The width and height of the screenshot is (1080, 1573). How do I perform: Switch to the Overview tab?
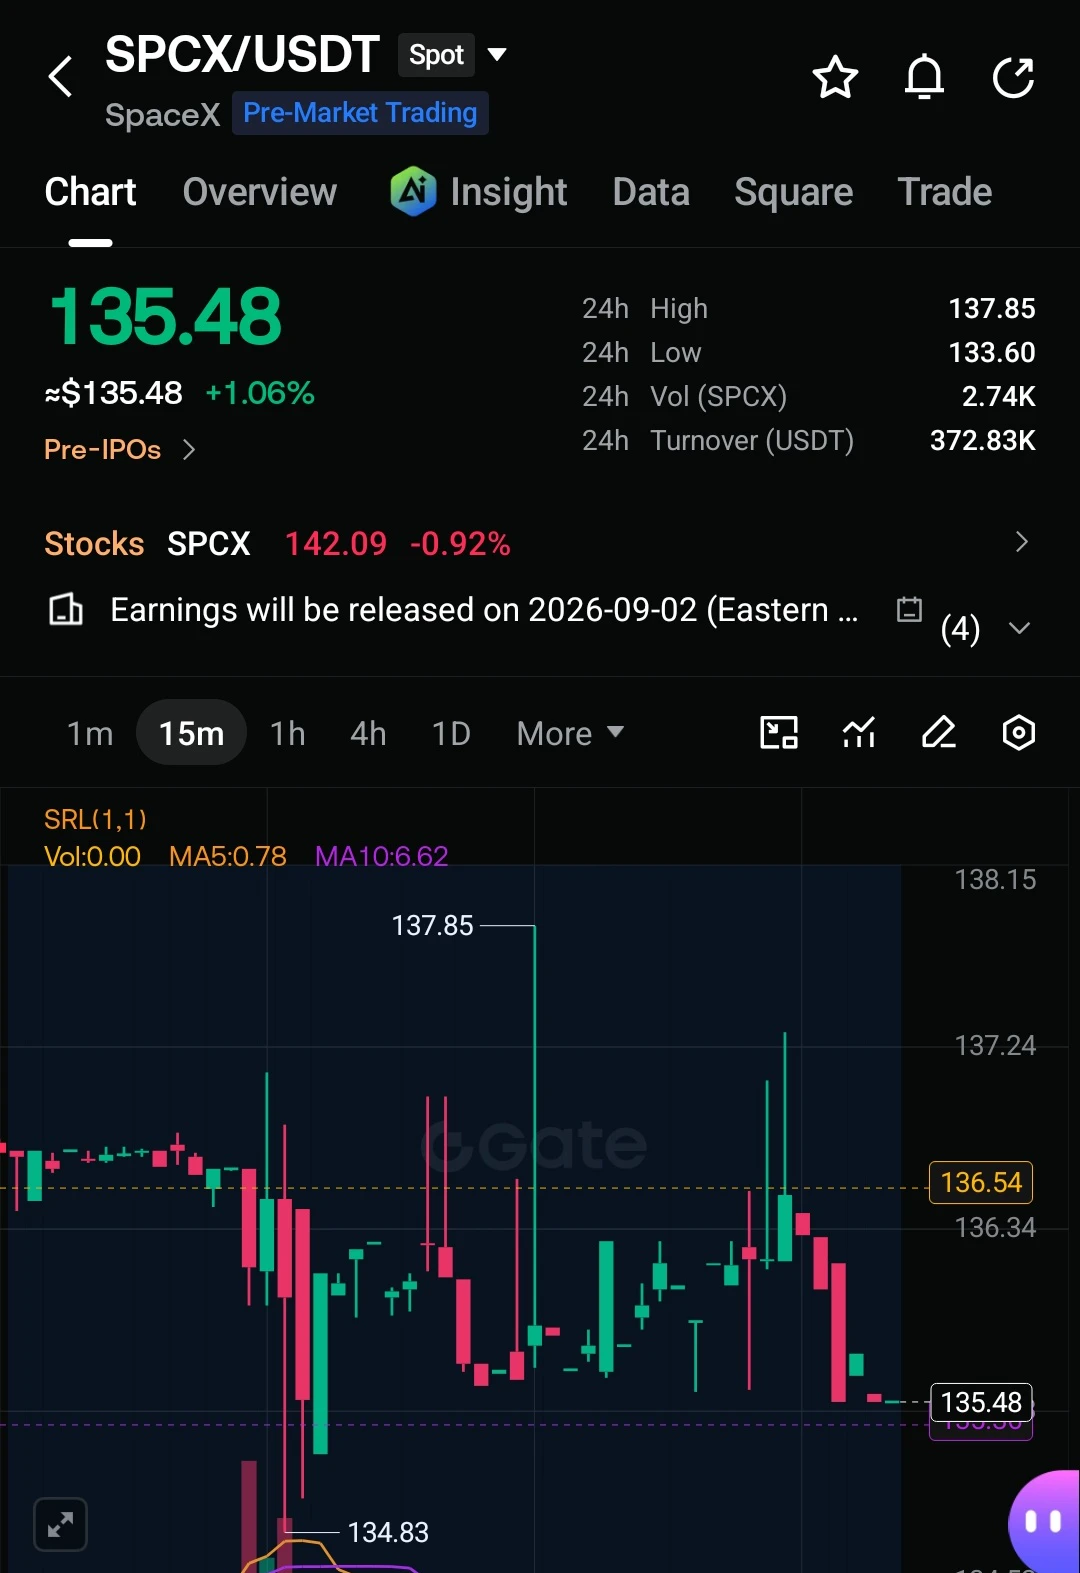(x=260, y=192)
